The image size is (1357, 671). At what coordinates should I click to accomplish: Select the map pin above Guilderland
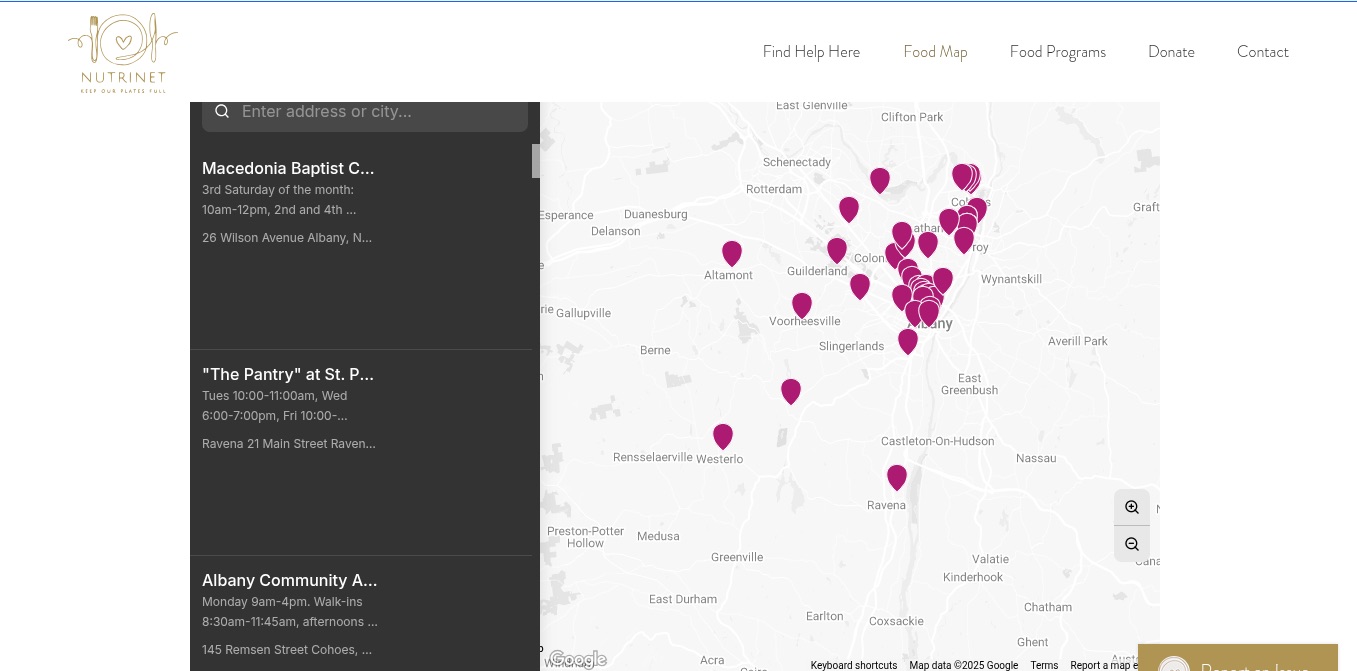(x=837, y=250)
